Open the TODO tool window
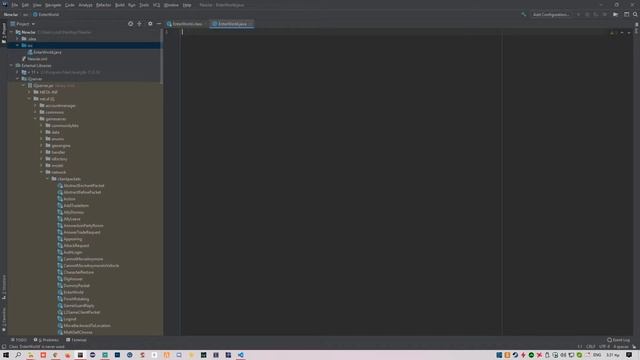Screen dimensions: 640x360 click(x=19, y=340)
